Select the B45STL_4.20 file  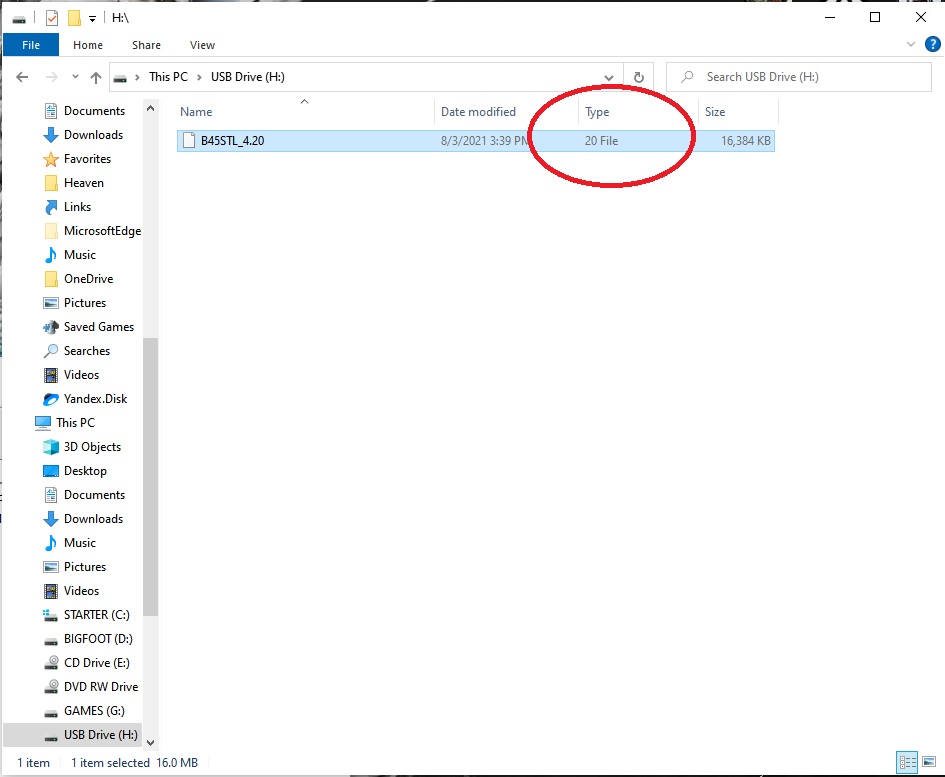[476, 140]
